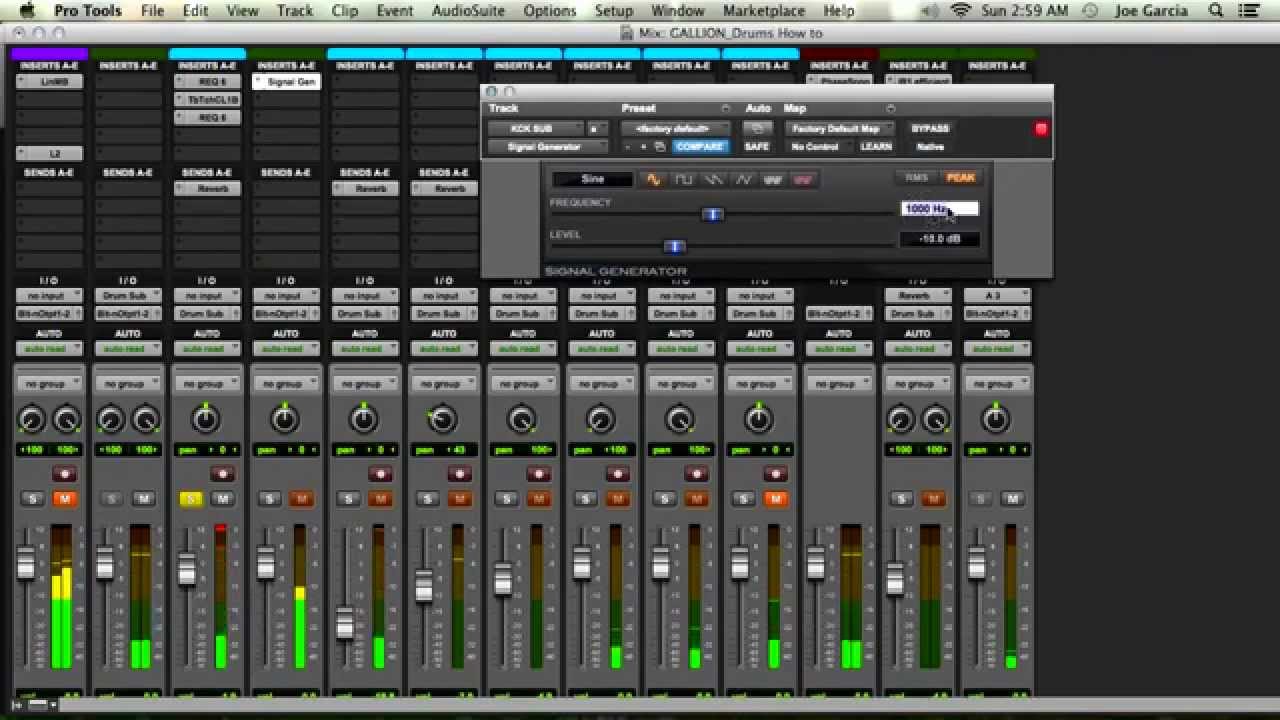The height and width of the screenshot is (720, 1280).
Task: Click the copy settings icon beside COMPARE
Action: click(x=659, y=147)
